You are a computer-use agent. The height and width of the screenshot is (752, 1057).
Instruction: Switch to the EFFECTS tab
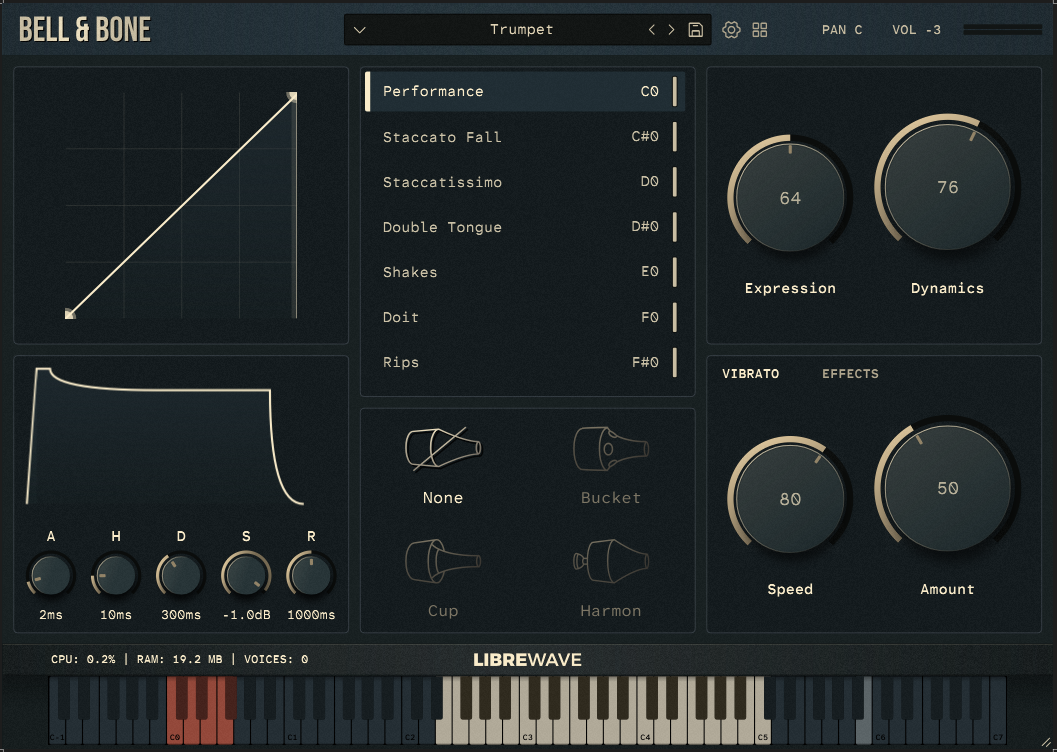850,374
